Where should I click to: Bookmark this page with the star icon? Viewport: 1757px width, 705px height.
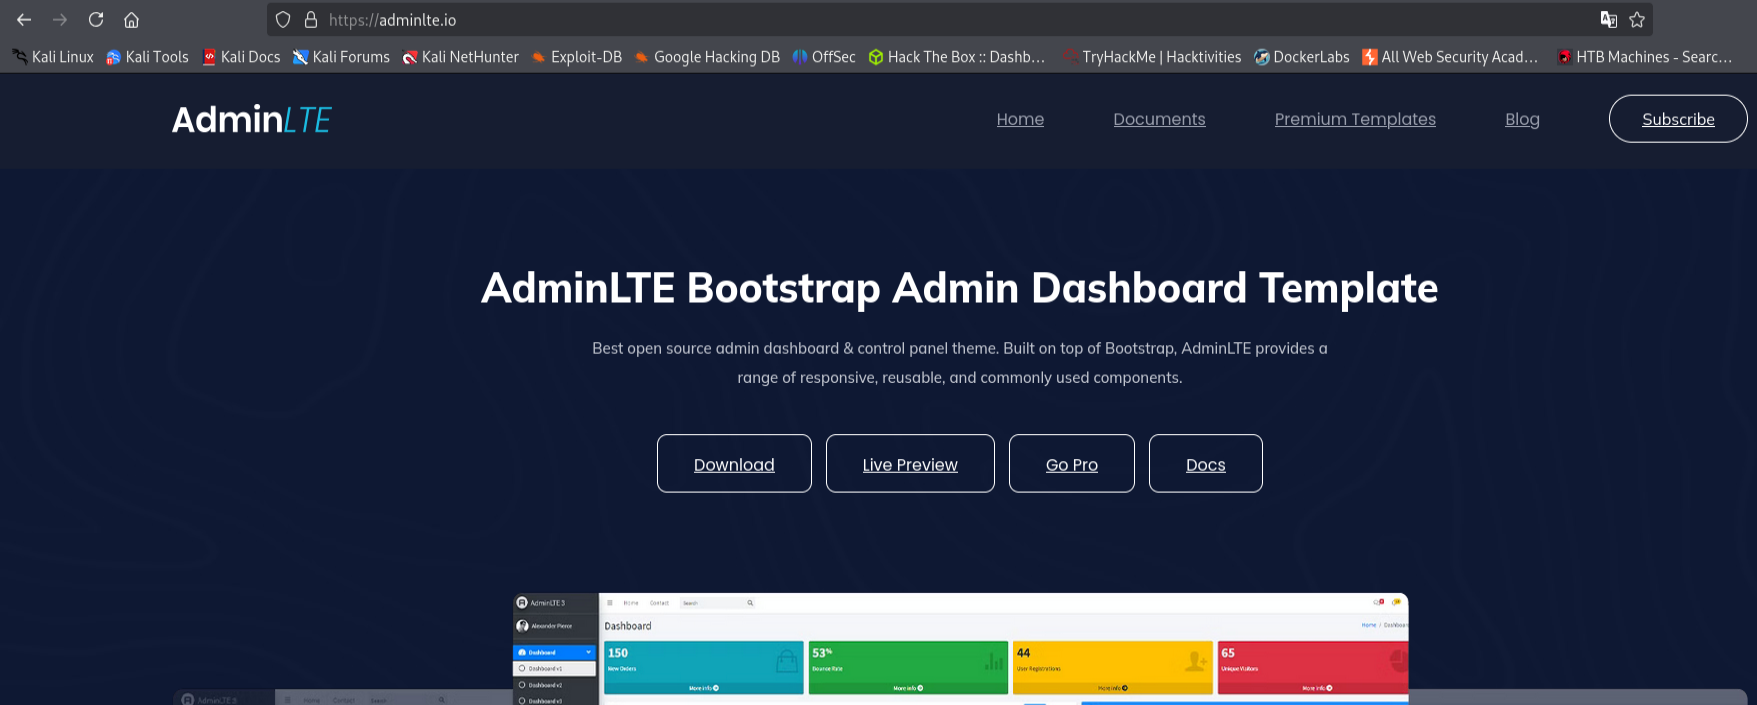(1637, 20)
